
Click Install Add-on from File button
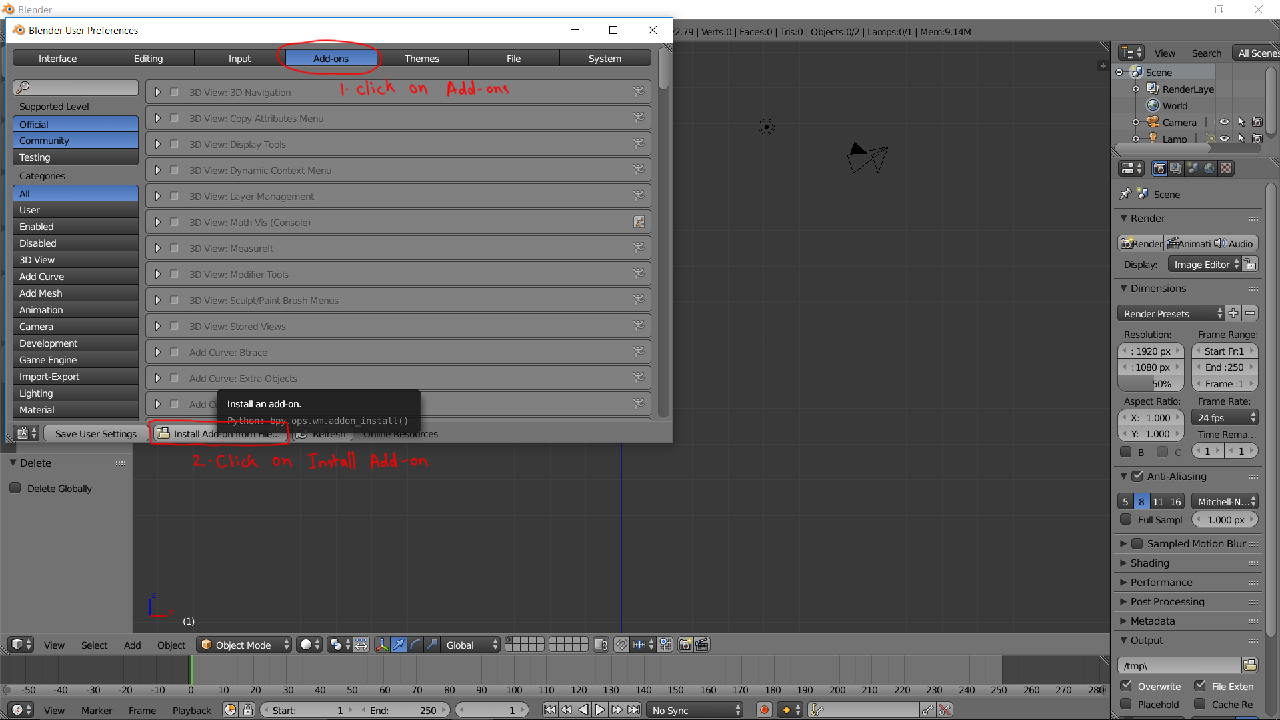[x=221, y=434]
